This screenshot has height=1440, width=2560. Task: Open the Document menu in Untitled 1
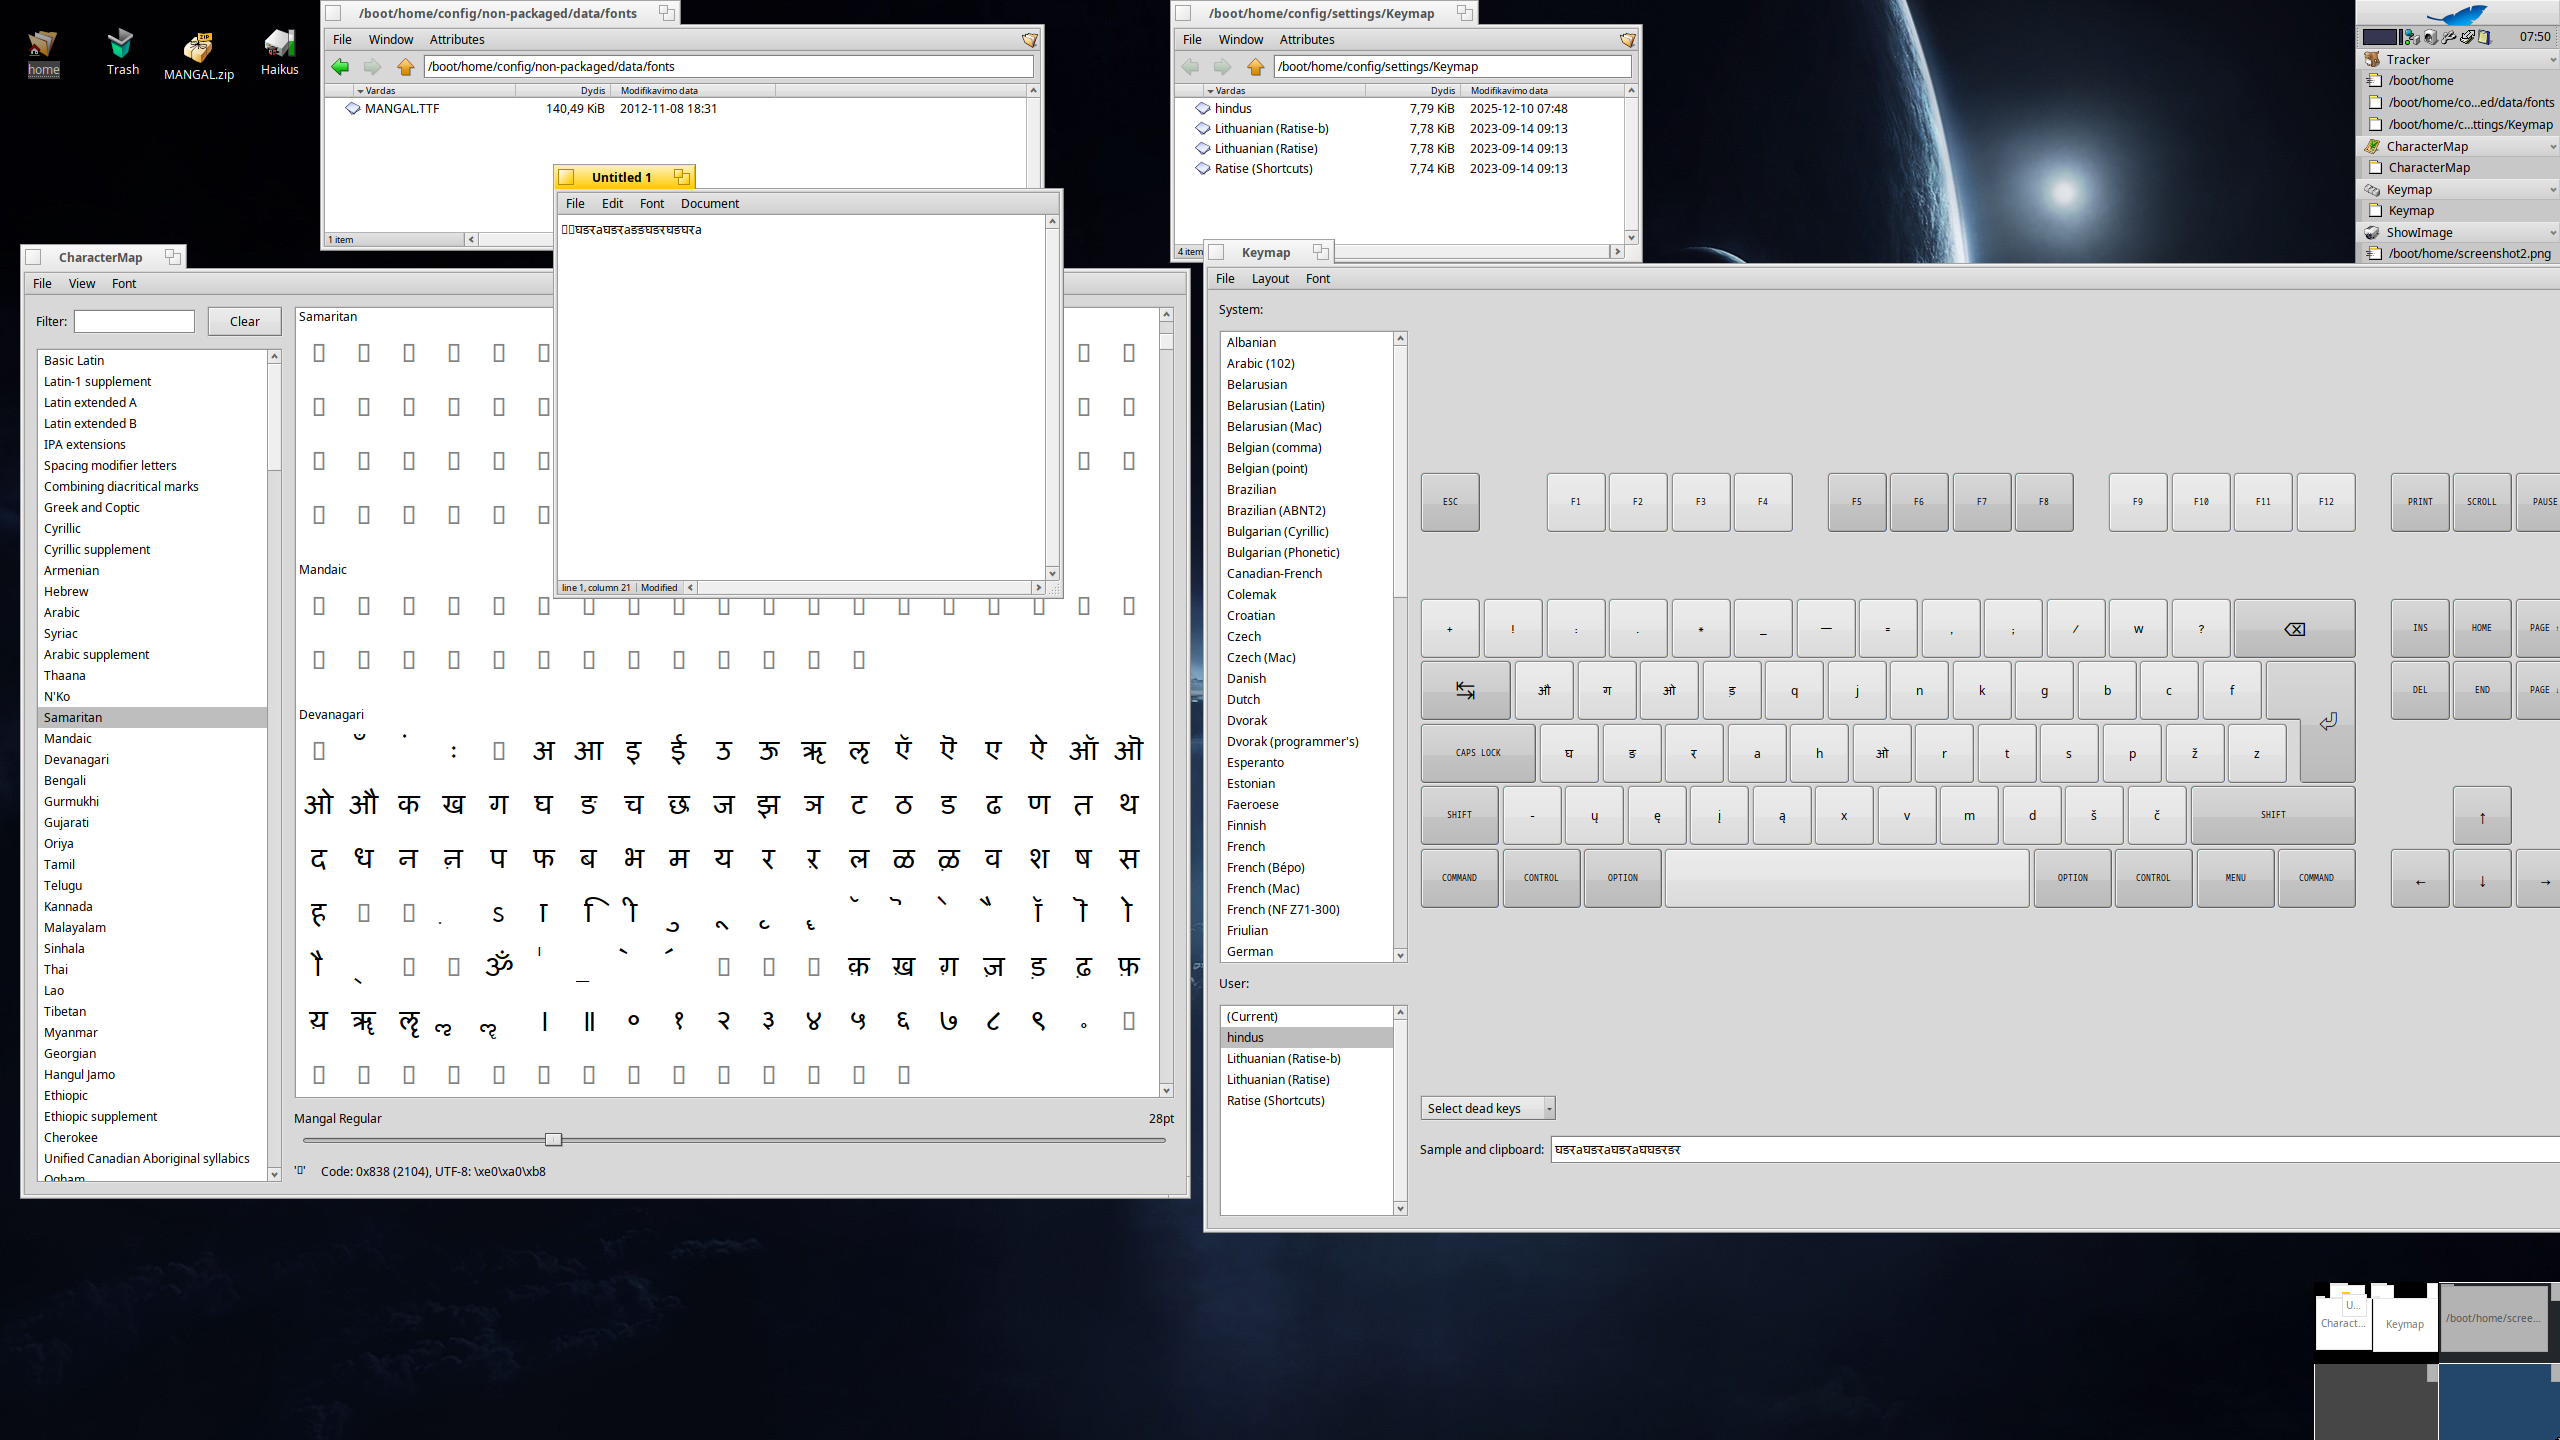click(709, 204)
